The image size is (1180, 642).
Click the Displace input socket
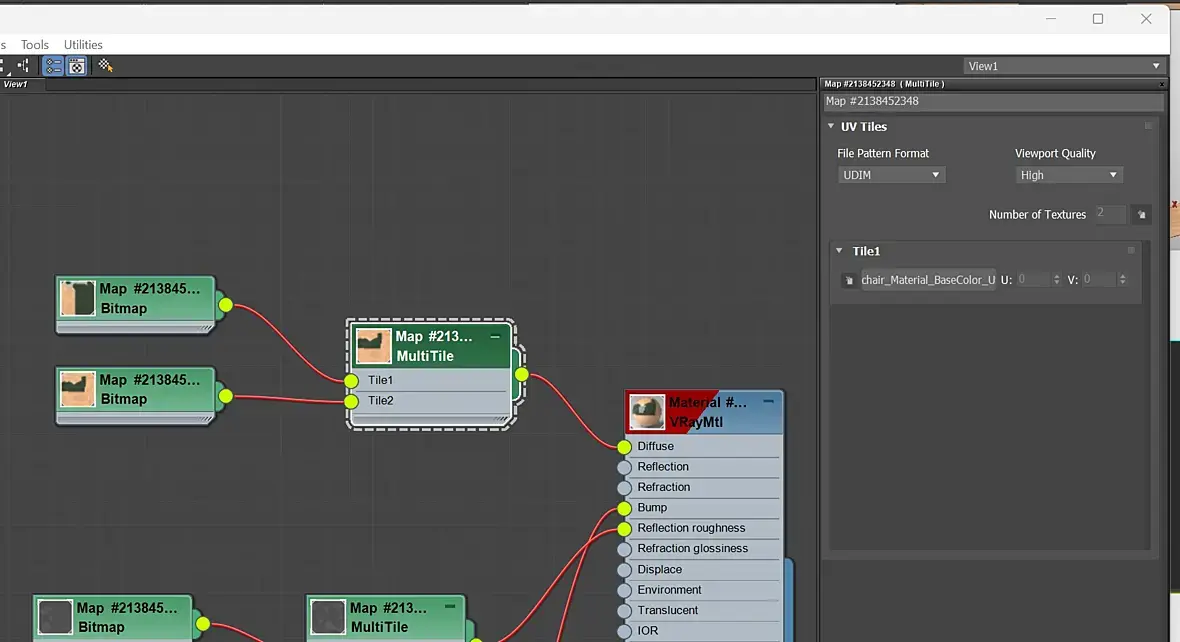pos(624,570)
